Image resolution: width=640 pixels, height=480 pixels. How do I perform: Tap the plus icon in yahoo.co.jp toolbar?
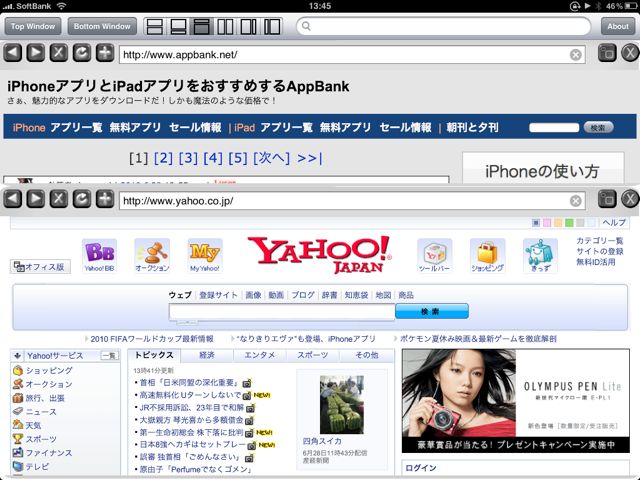pyautogui.click(x=105, y=199)
